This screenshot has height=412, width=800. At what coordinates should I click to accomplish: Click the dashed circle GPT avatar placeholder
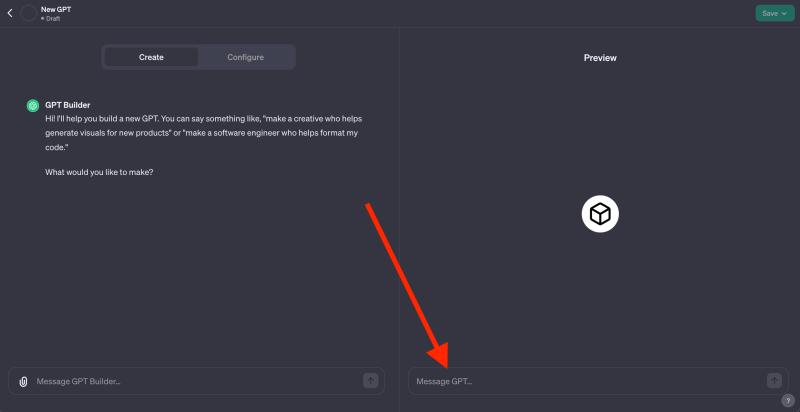pos(29,13)
